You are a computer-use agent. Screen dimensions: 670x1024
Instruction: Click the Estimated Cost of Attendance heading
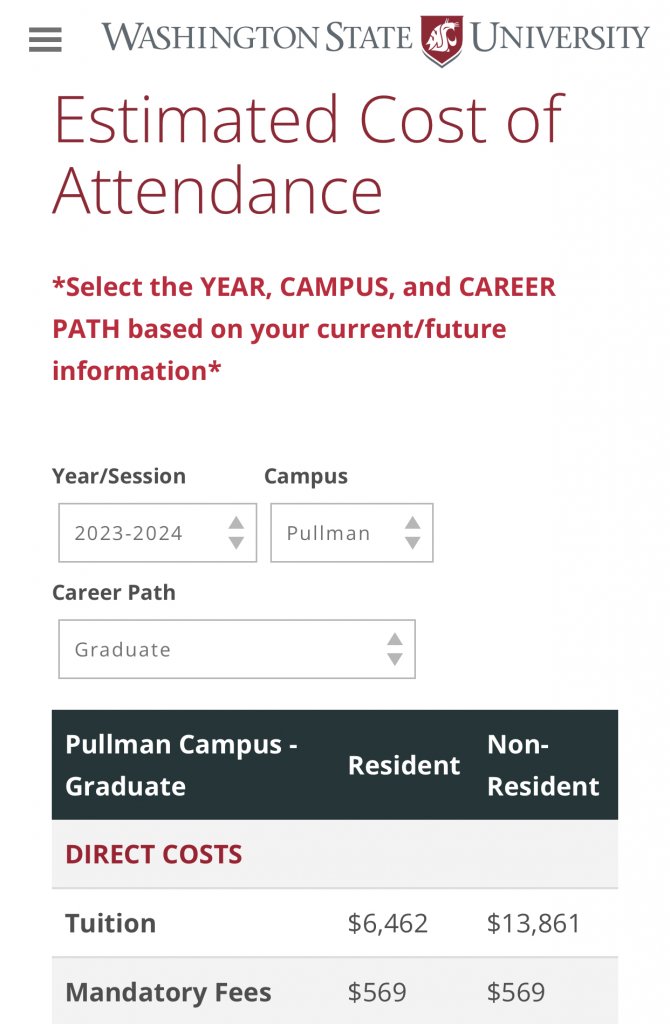pos(308,155)
